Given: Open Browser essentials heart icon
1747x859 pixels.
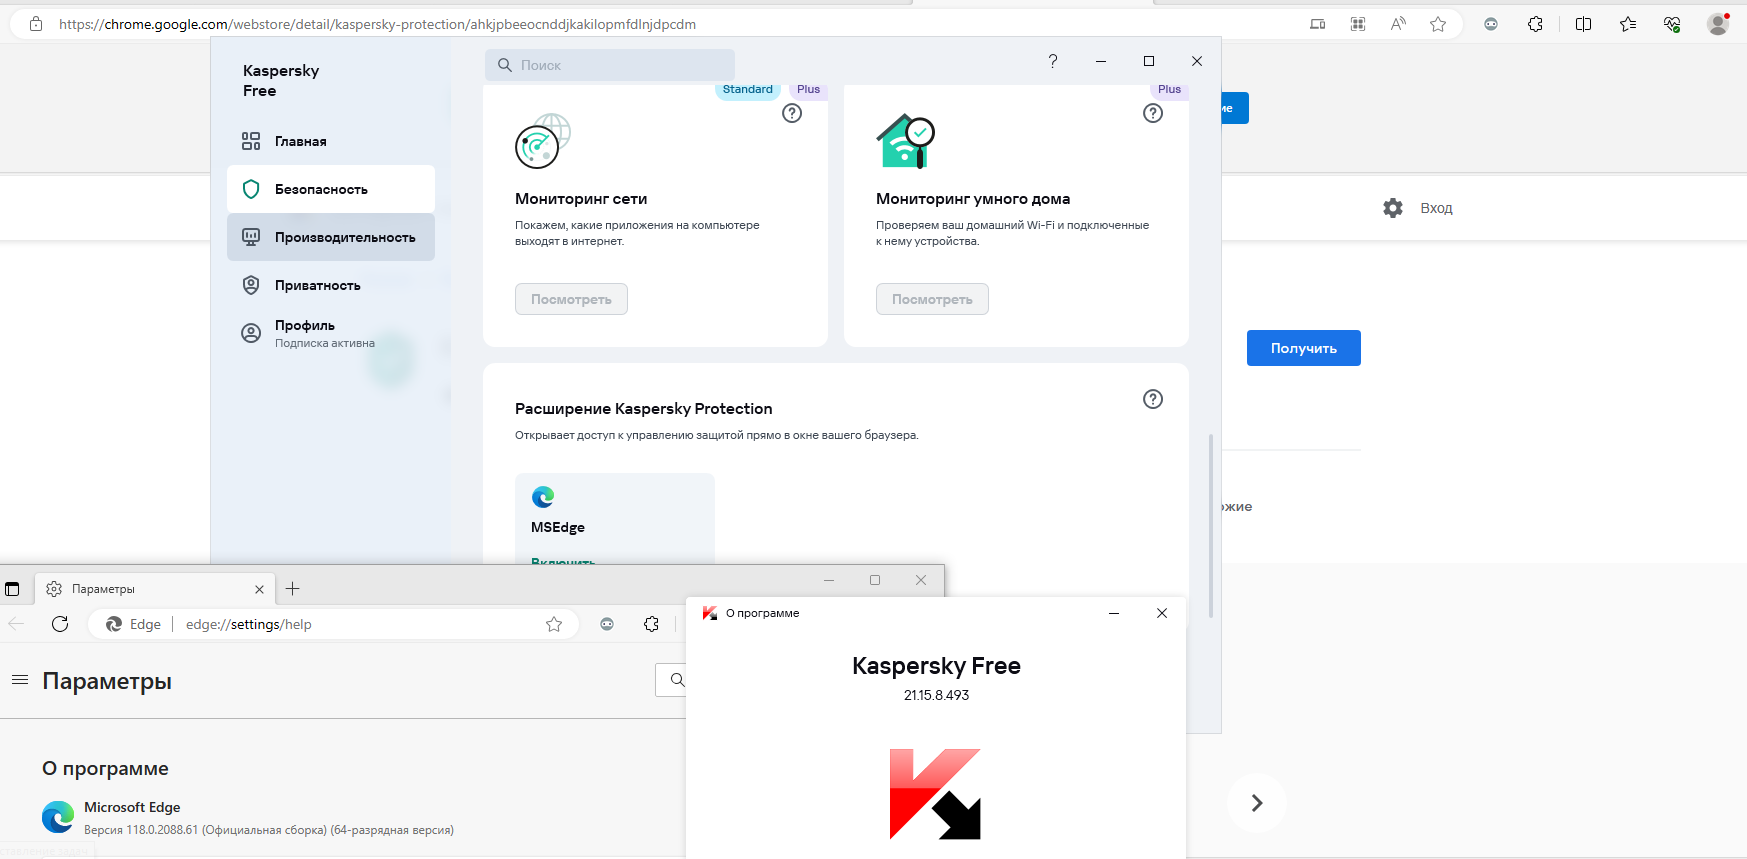Looking at the screenshot, I should pos(1672,24).
